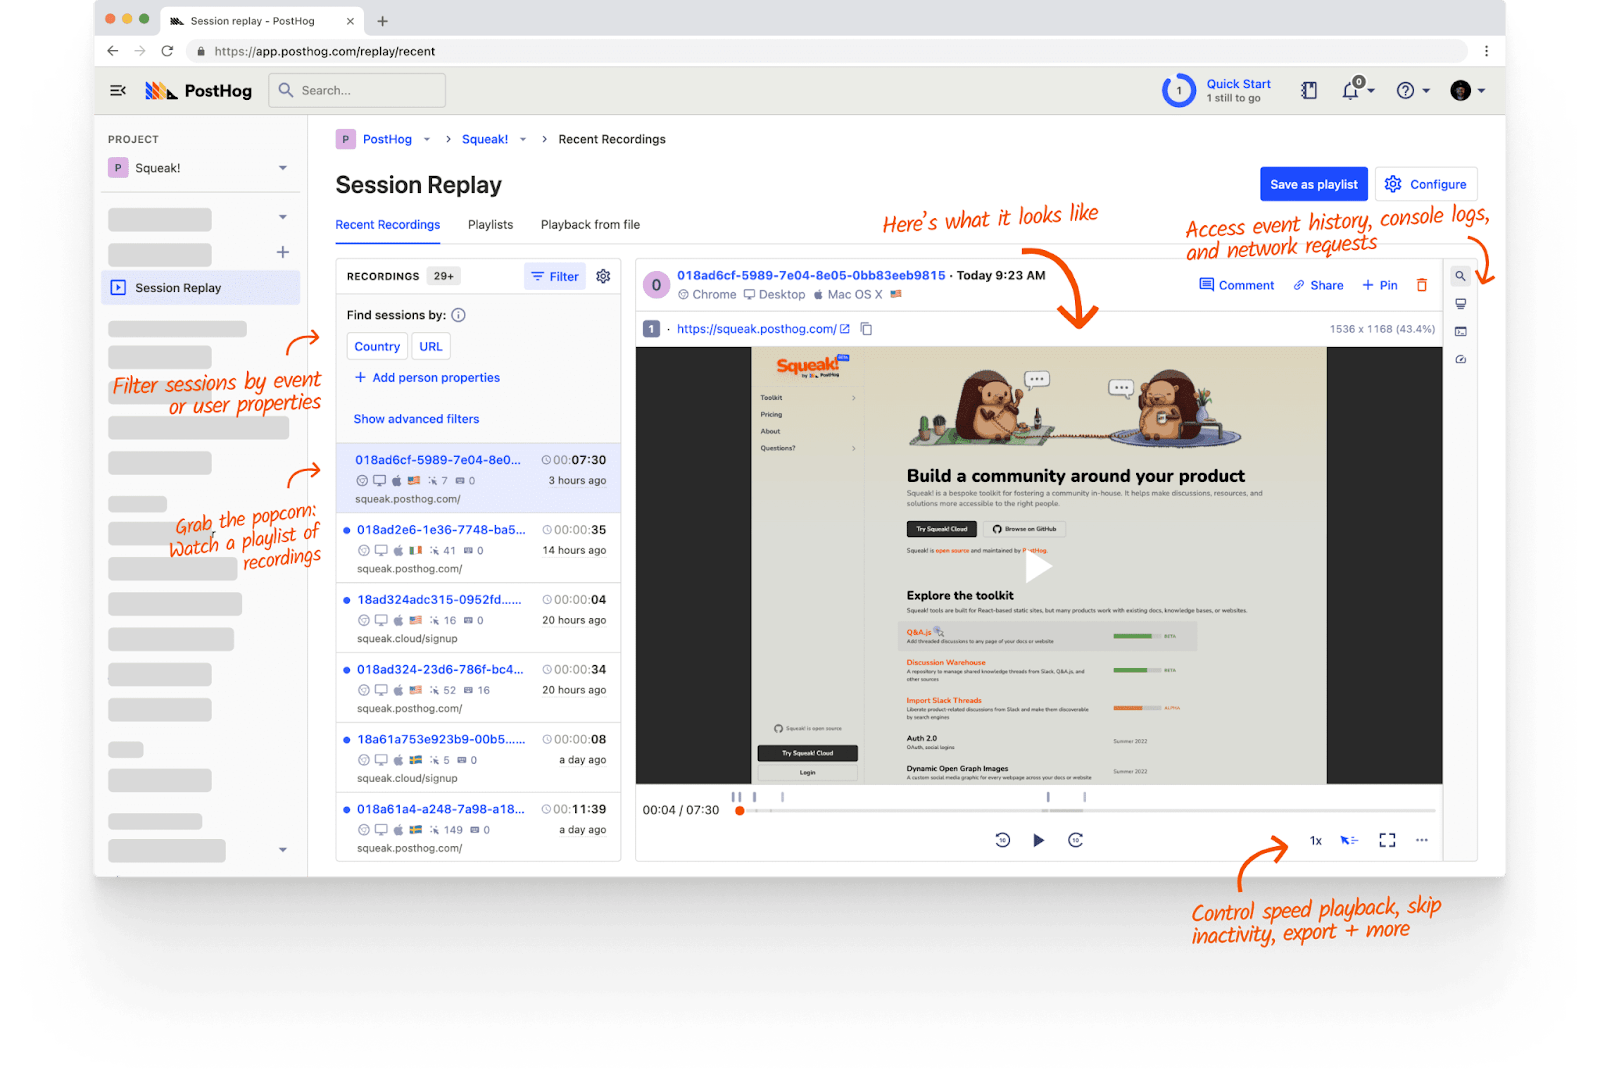This screenshot has width=1600, height=1089.
Task: Open the event history search panel
Action: (1460, 276)
